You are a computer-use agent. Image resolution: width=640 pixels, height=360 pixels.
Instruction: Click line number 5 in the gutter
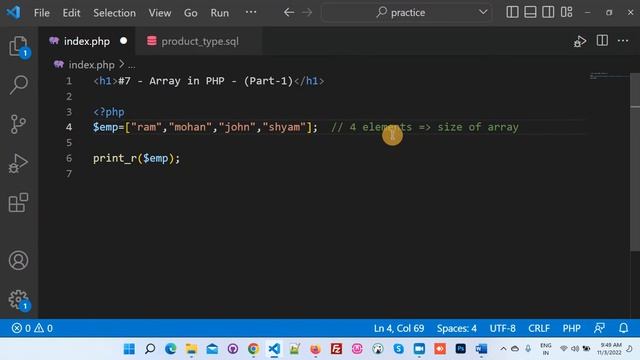coord(69,143)
